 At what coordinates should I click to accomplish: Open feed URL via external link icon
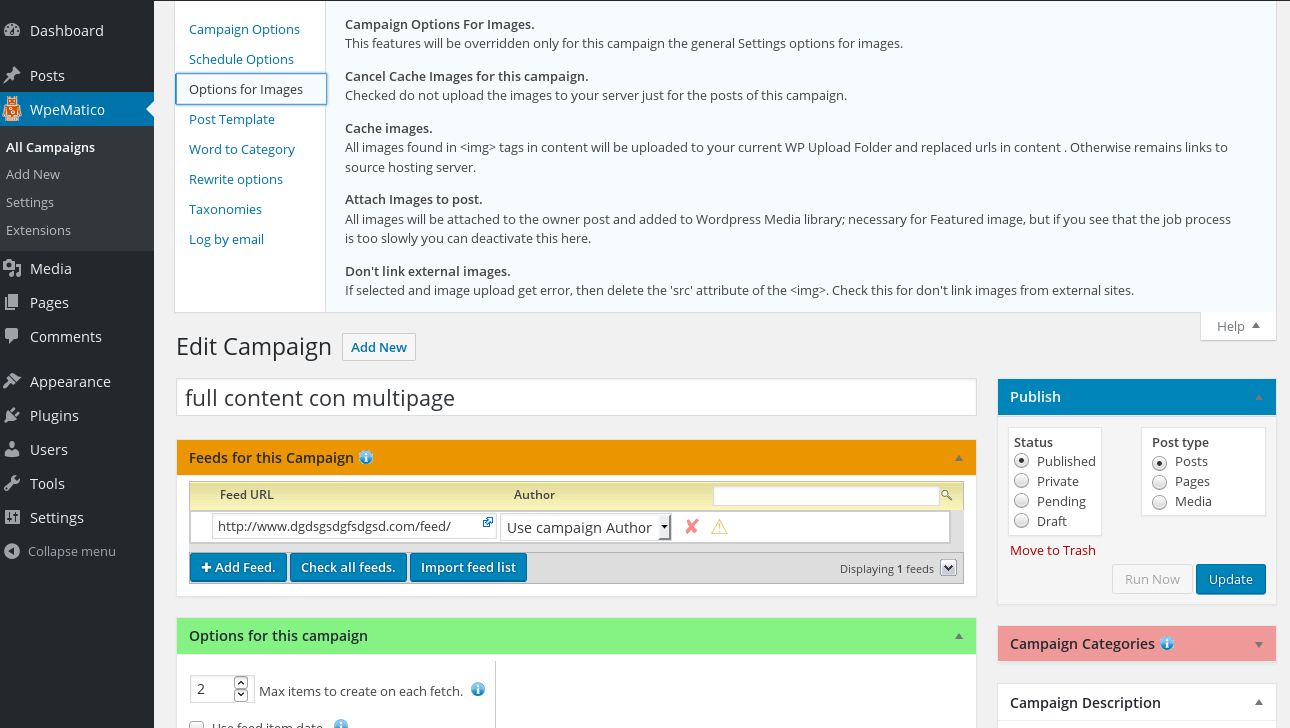(x=488, y=522)
